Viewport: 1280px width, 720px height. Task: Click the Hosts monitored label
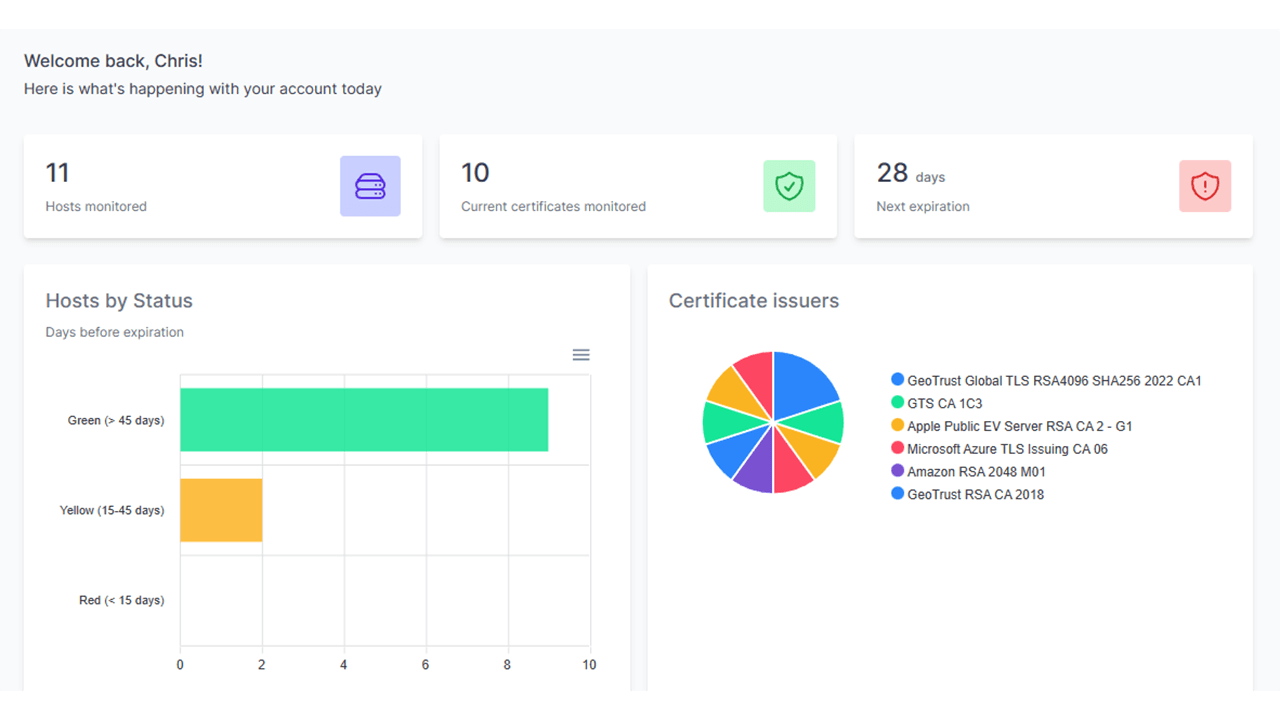[96, 206]
